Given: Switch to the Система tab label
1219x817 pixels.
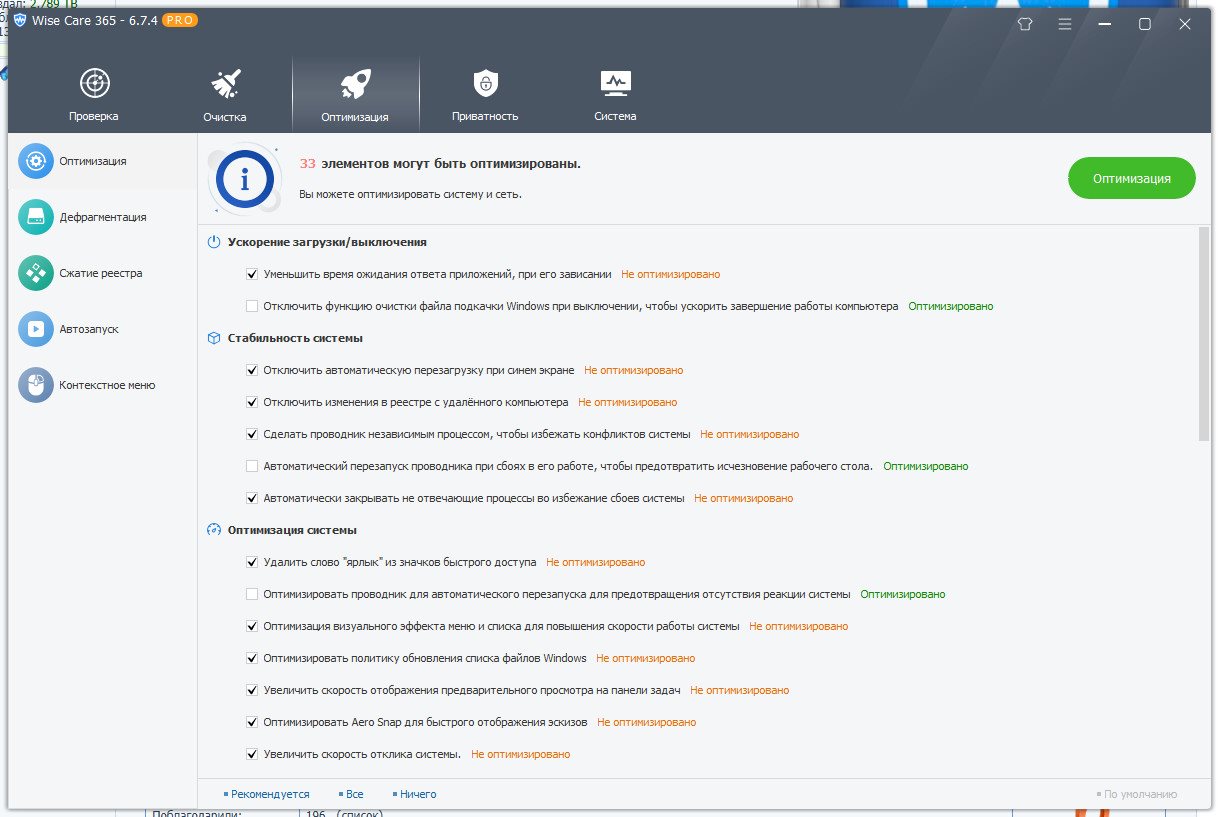Looking at the screenshot, I should pyautogui.click(x=615, y=116).
